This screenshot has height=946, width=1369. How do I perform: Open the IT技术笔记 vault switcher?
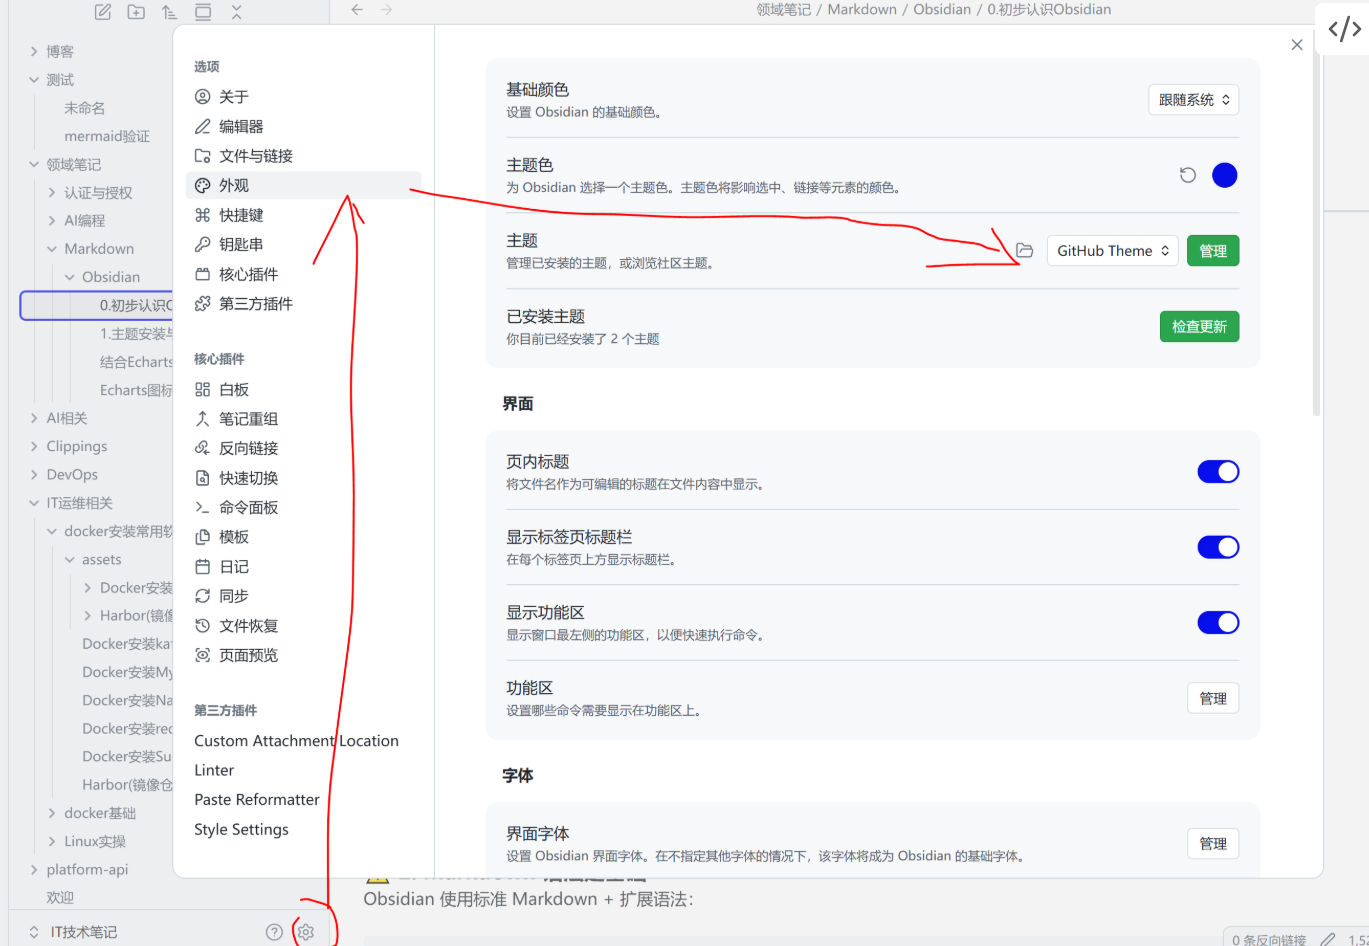coord(75,932)
